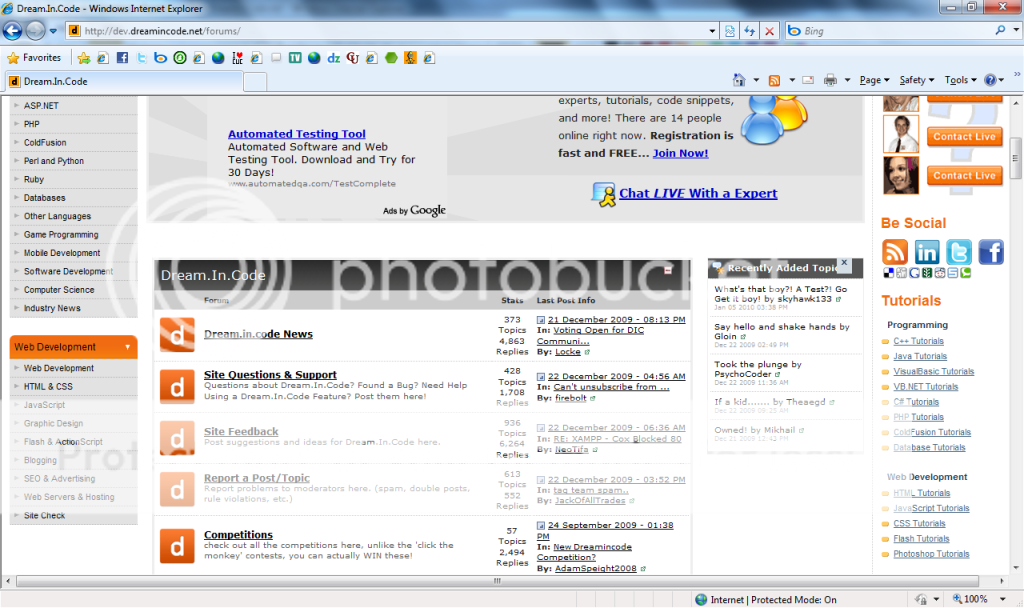Open the address bar URL history dropdown
The width and height of the screenshot is (1024, 608).
tap(712, 31)
